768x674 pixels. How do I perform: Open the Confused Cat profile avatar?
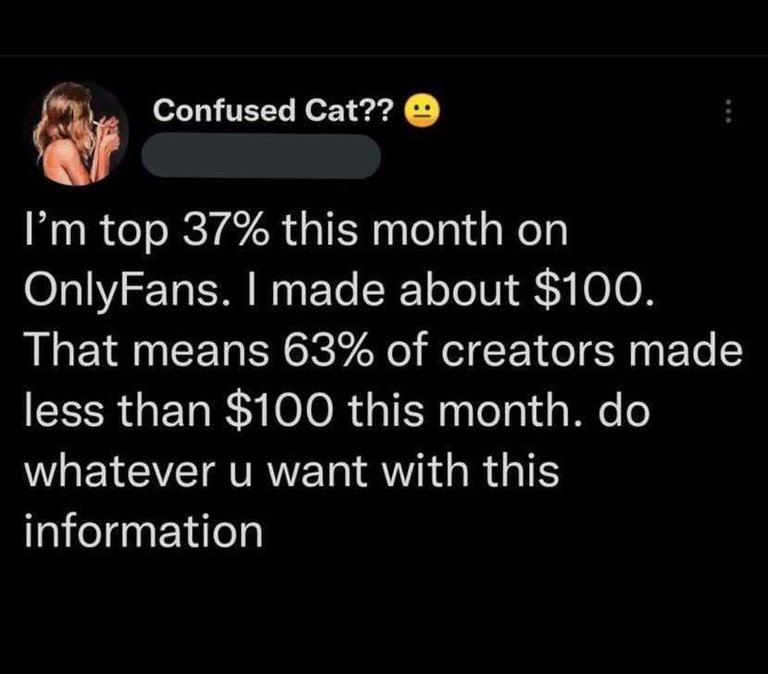click(x=81, y=133)
